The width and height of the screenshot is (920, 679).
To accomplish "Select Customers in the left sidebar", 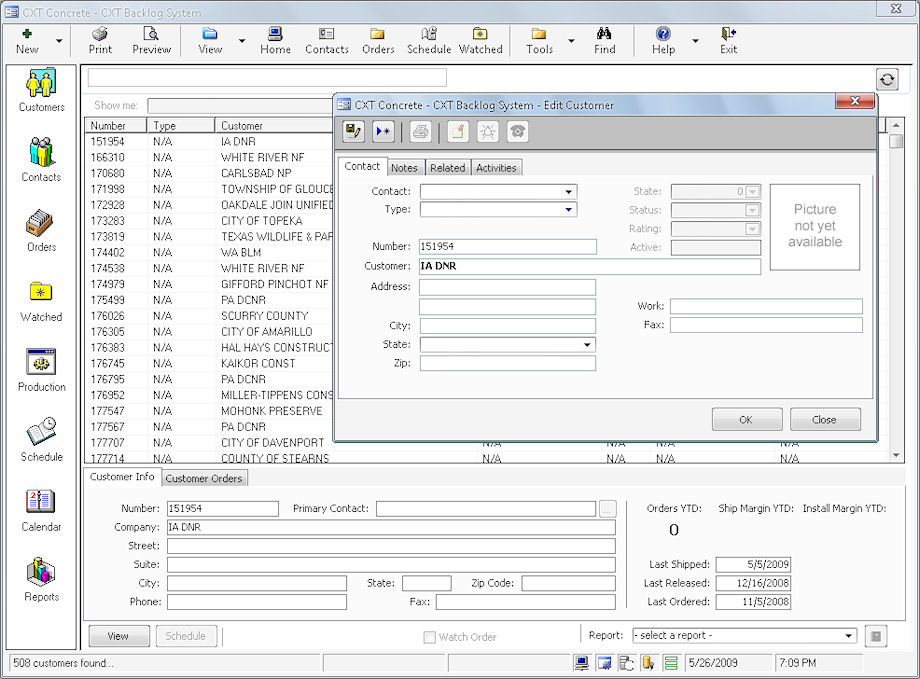I will tap(41, 90).
